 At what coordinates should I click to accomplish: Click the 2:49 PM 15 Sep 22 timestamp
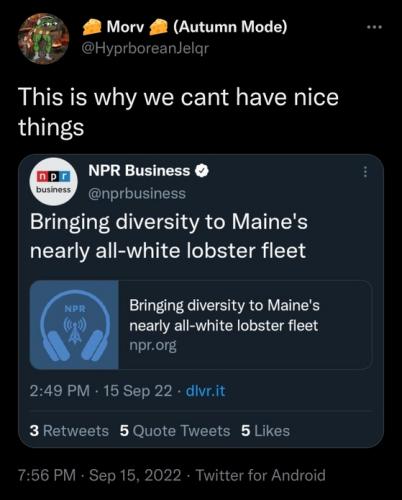(101, 391)
